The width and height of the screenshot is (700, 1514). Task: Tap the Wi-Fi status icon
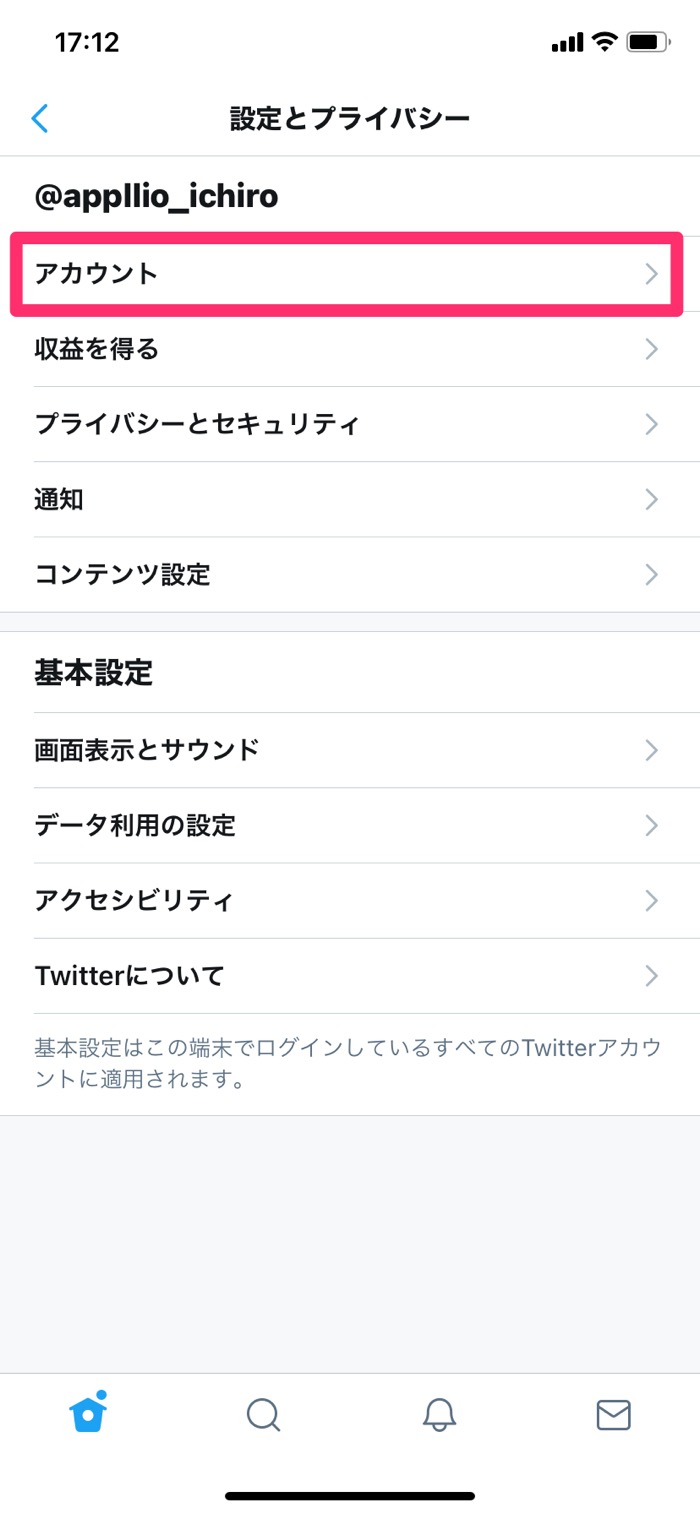[601, 41]
